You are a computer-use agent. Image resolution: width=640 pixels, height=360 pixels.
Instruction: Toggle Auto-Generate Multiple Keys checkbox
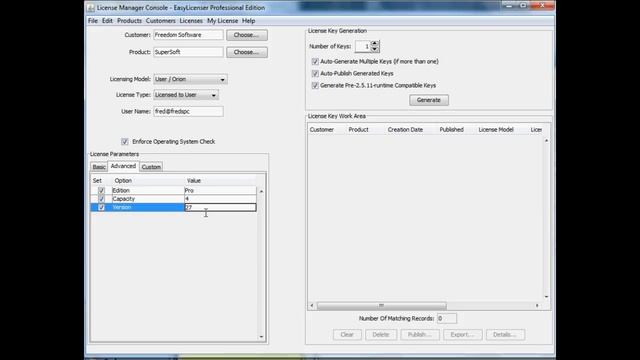[315, 62]
